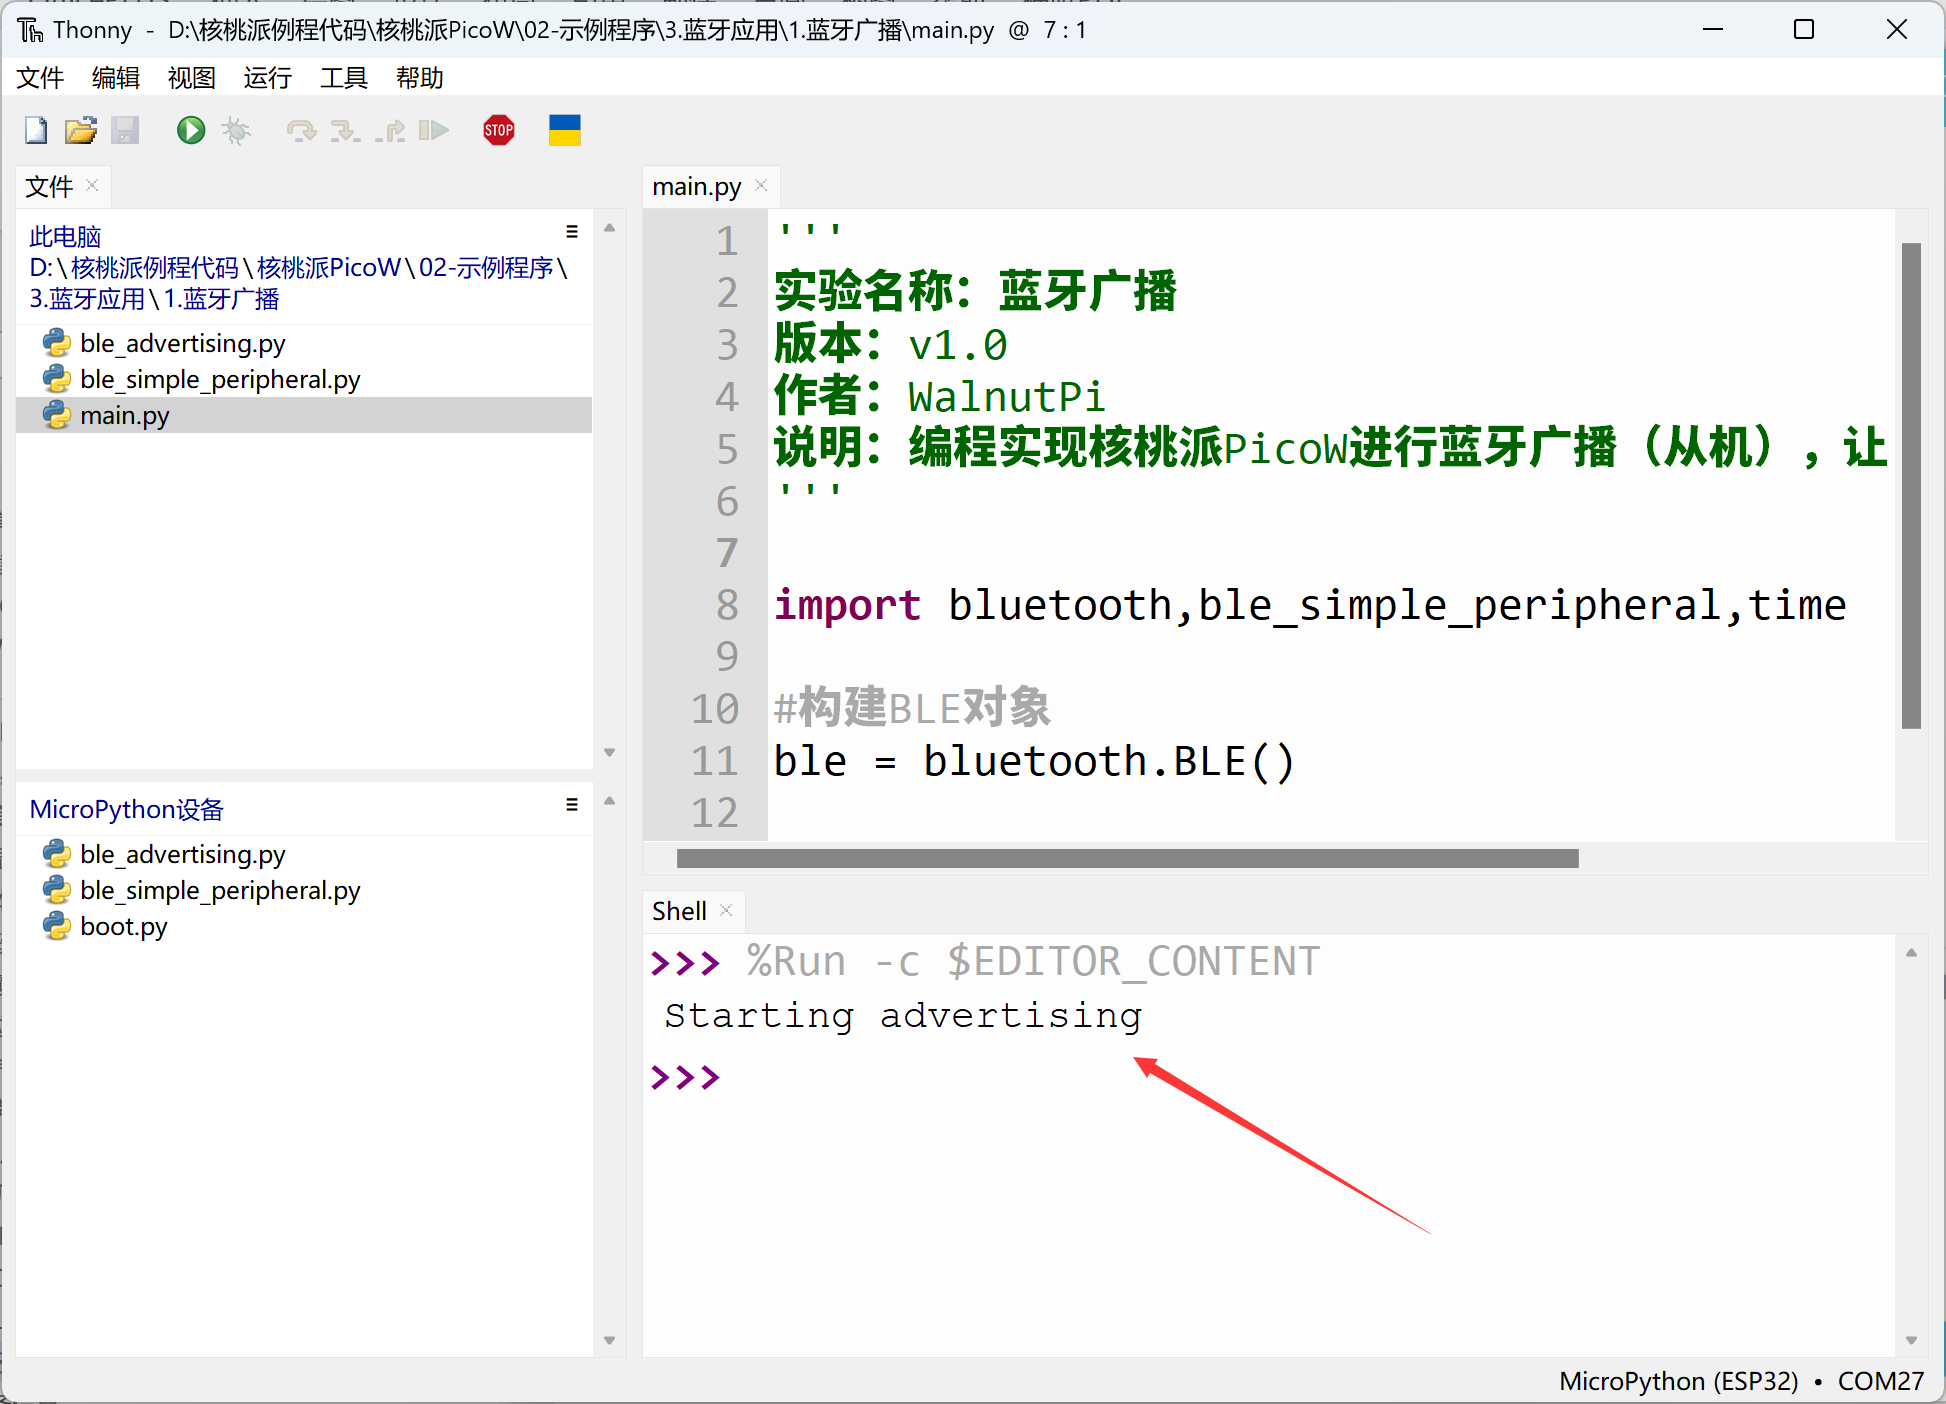The image size is (1946, 1404).
Task: Open local folder hamburger menu in Files panel
Action: point(572,232)
